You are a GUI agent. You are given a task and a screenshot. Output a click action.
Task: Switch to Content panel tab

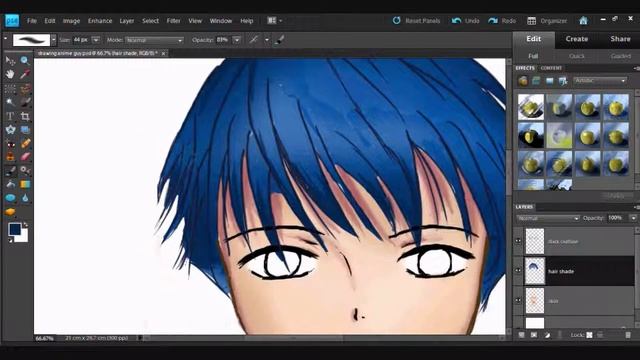click(x=551, y=68)
